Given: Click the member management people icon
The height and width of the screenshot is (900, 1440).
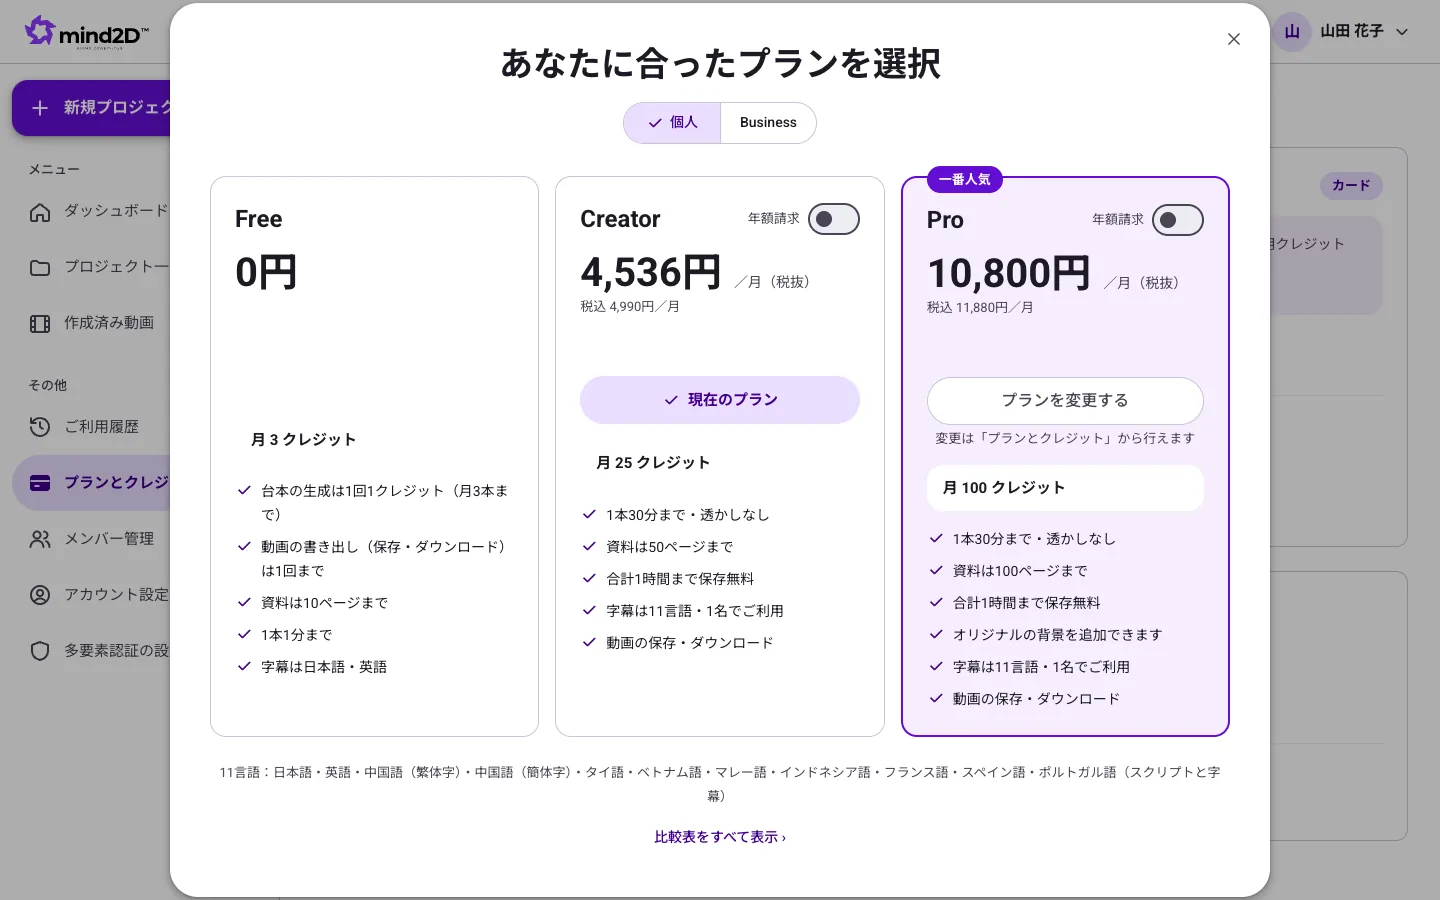Looking at the screenshot, I should tap(40, 540).
